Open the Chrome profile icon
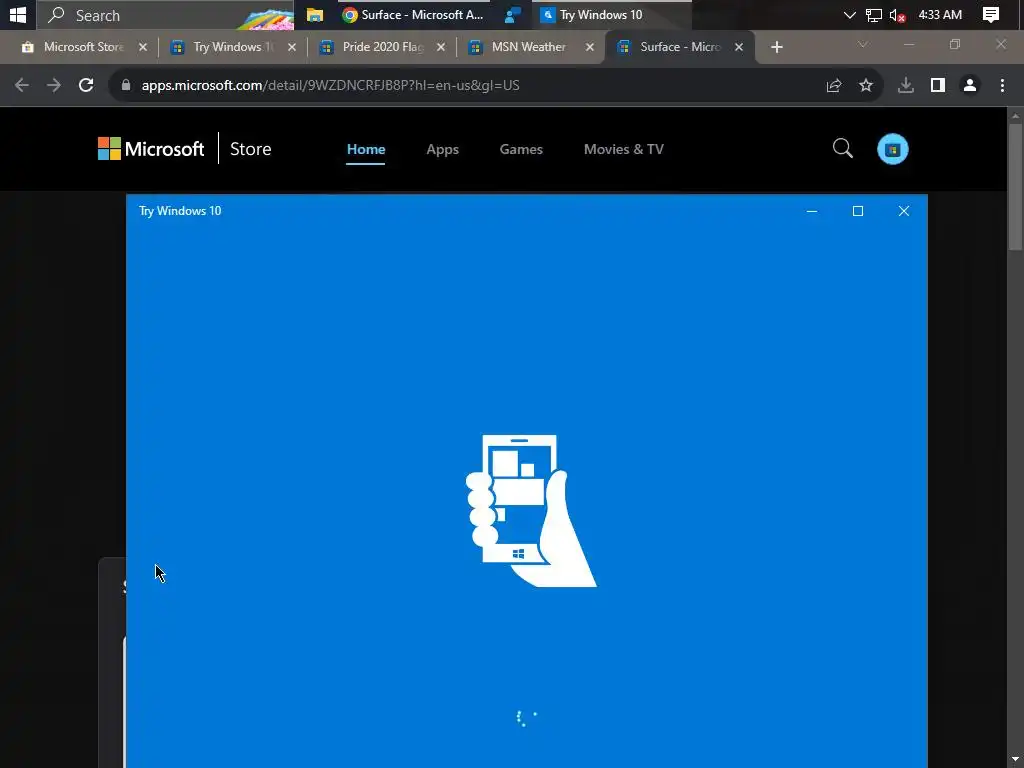Screen dimensions: 1024x768 pos(970,86)
